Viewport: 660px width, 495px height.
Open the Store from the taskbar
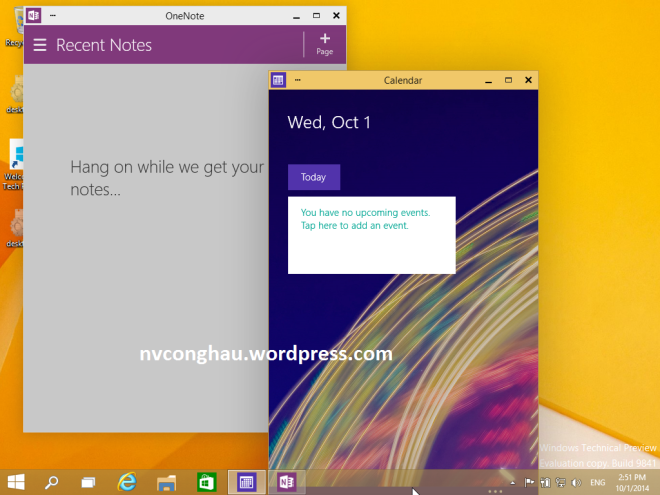point(206,482)
